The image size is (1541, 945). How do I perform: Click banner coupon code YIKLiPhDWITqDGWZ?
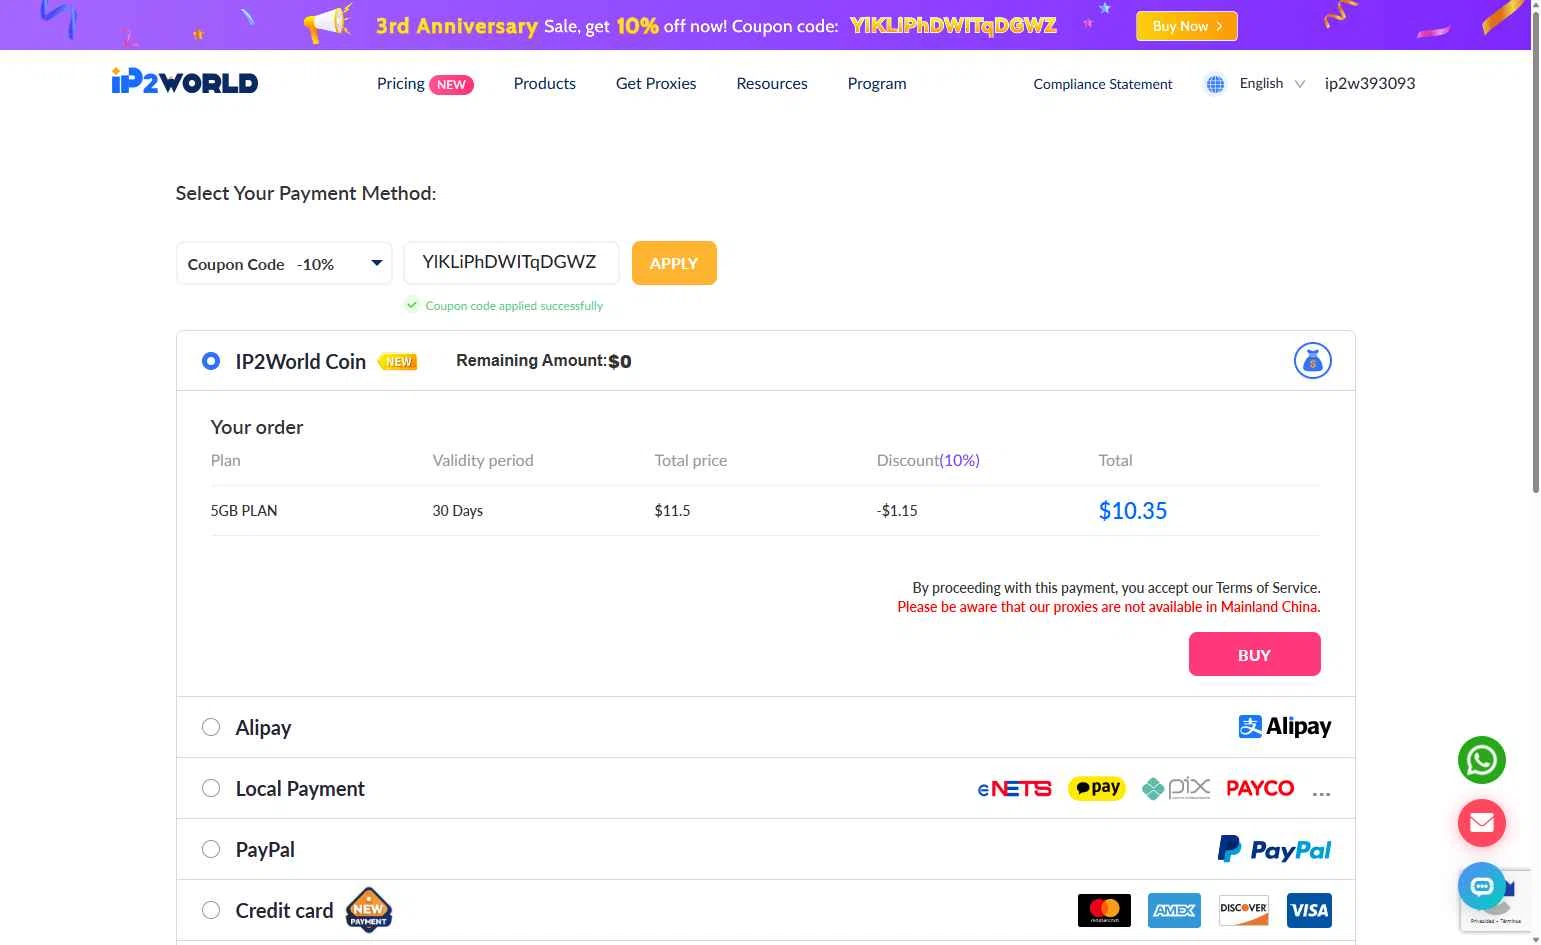[953, 26]
